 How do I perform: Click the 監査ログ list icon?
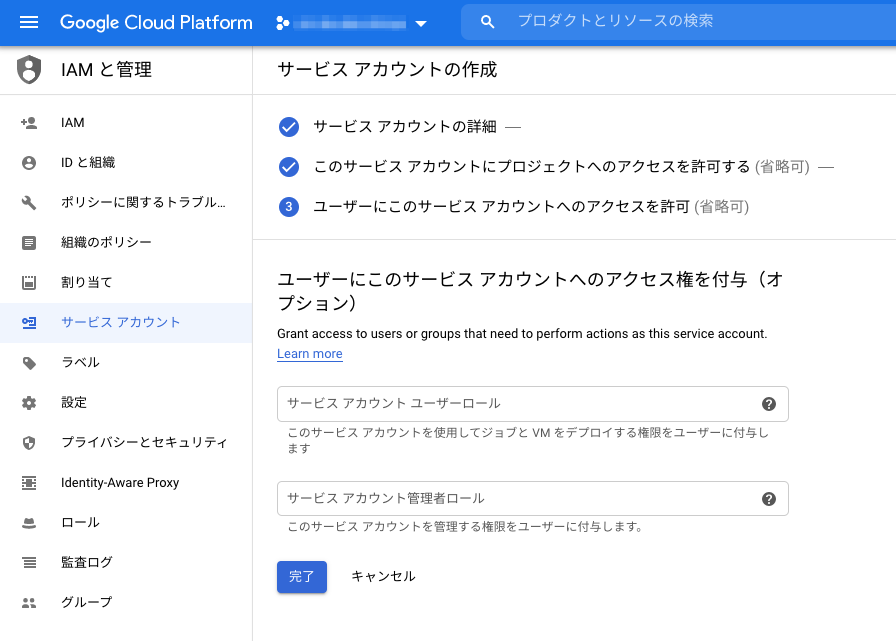[x=29, y=563]
